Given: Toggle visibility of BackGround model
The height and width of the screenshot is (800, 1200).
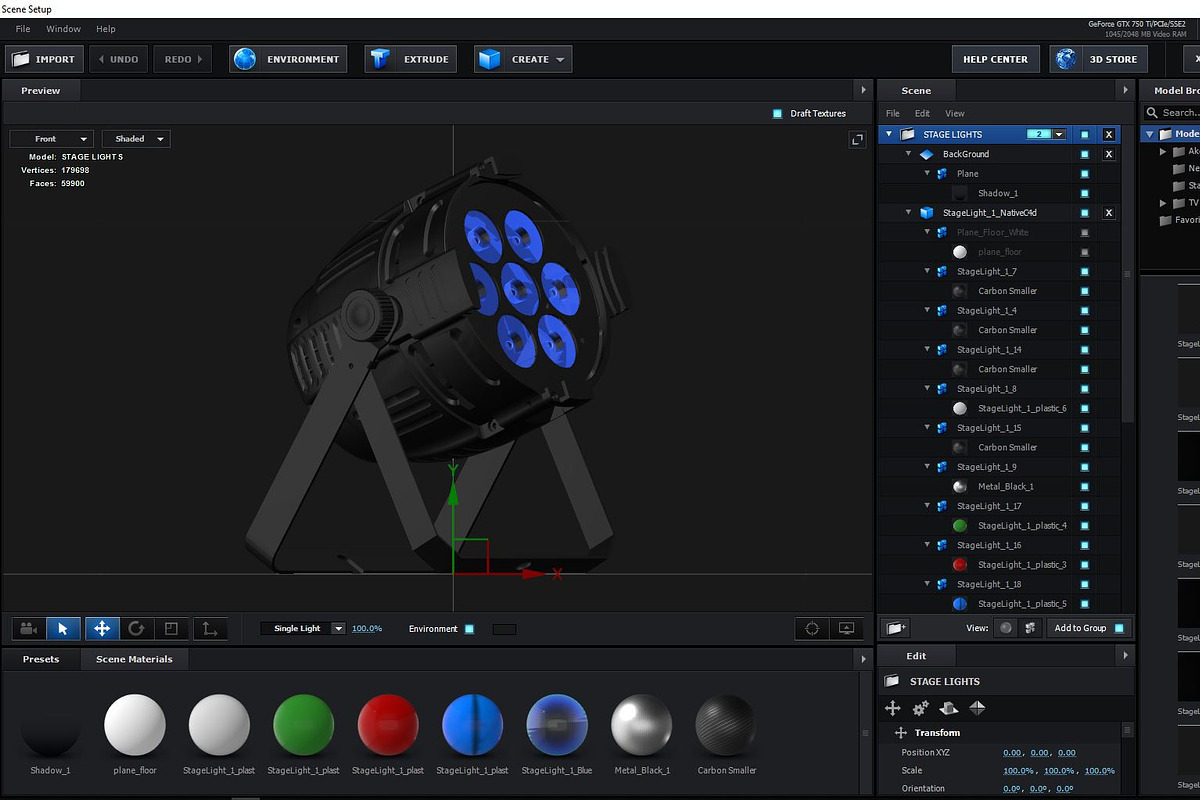Looking at the screenshot, I should click(1085, 154).
